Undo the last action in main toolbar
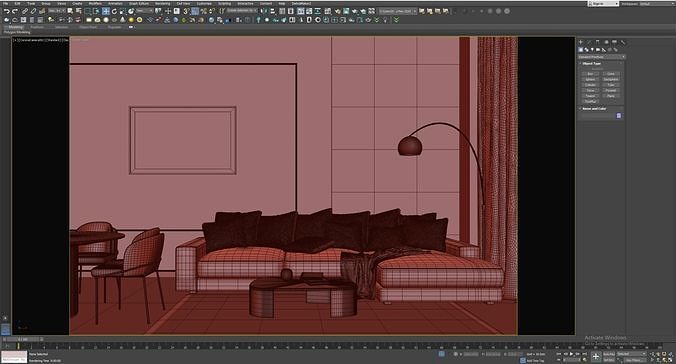Image resolution: width=676 pixels, height=364 pixels. (6, 11)
